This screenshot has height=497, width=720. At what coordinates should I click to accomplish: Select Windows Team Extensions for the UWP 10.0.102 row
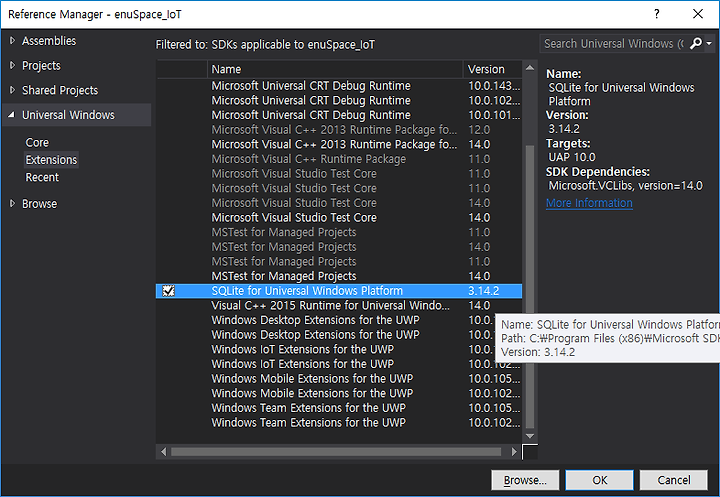coord(339,423)
